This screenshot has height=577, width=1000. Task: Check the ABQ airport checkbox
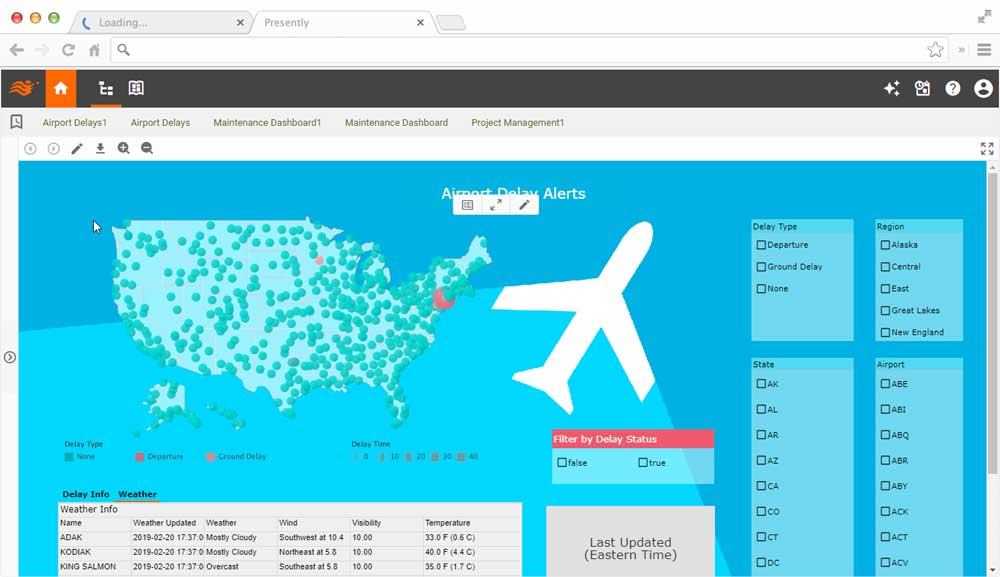(x=885, y=435)
